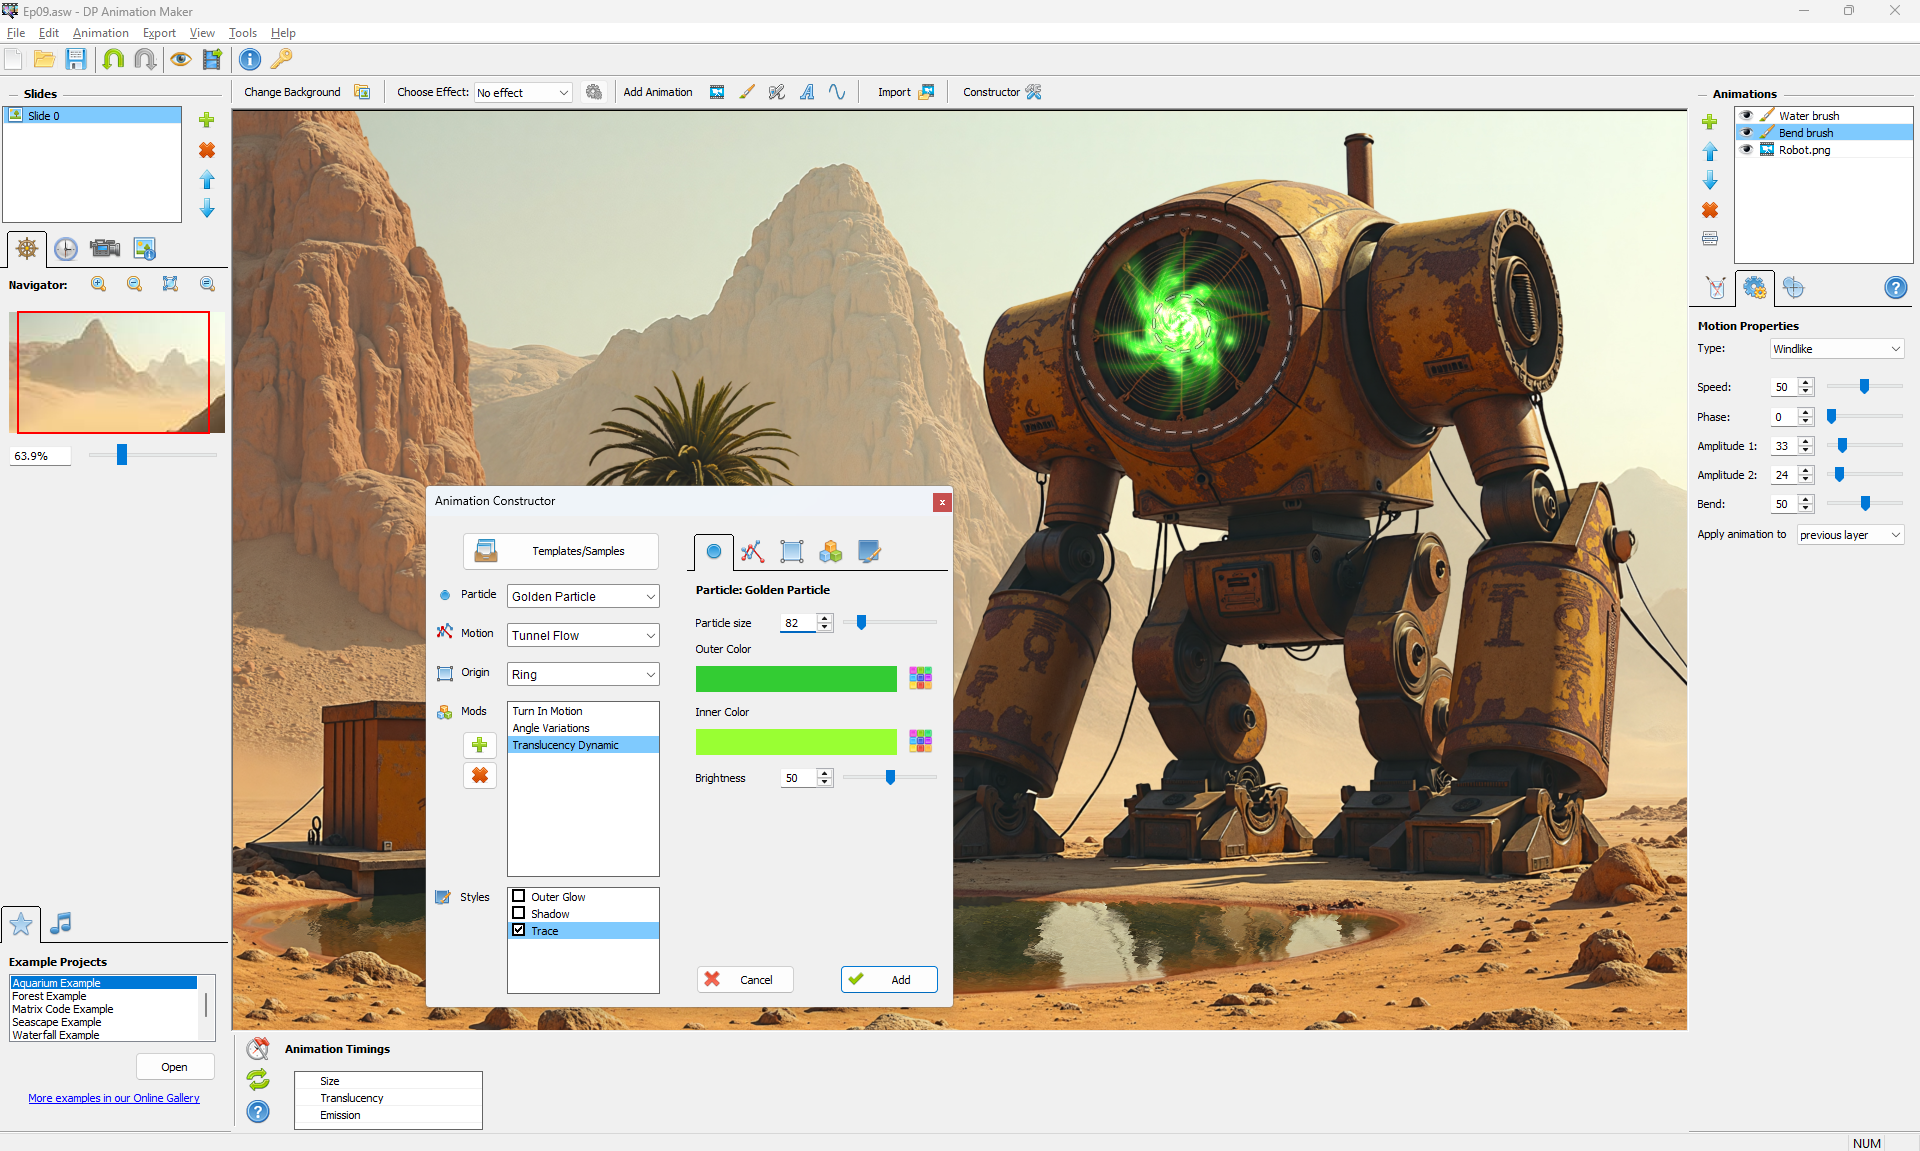
Task: Click the Import image icon
Action: click(926, 92)
